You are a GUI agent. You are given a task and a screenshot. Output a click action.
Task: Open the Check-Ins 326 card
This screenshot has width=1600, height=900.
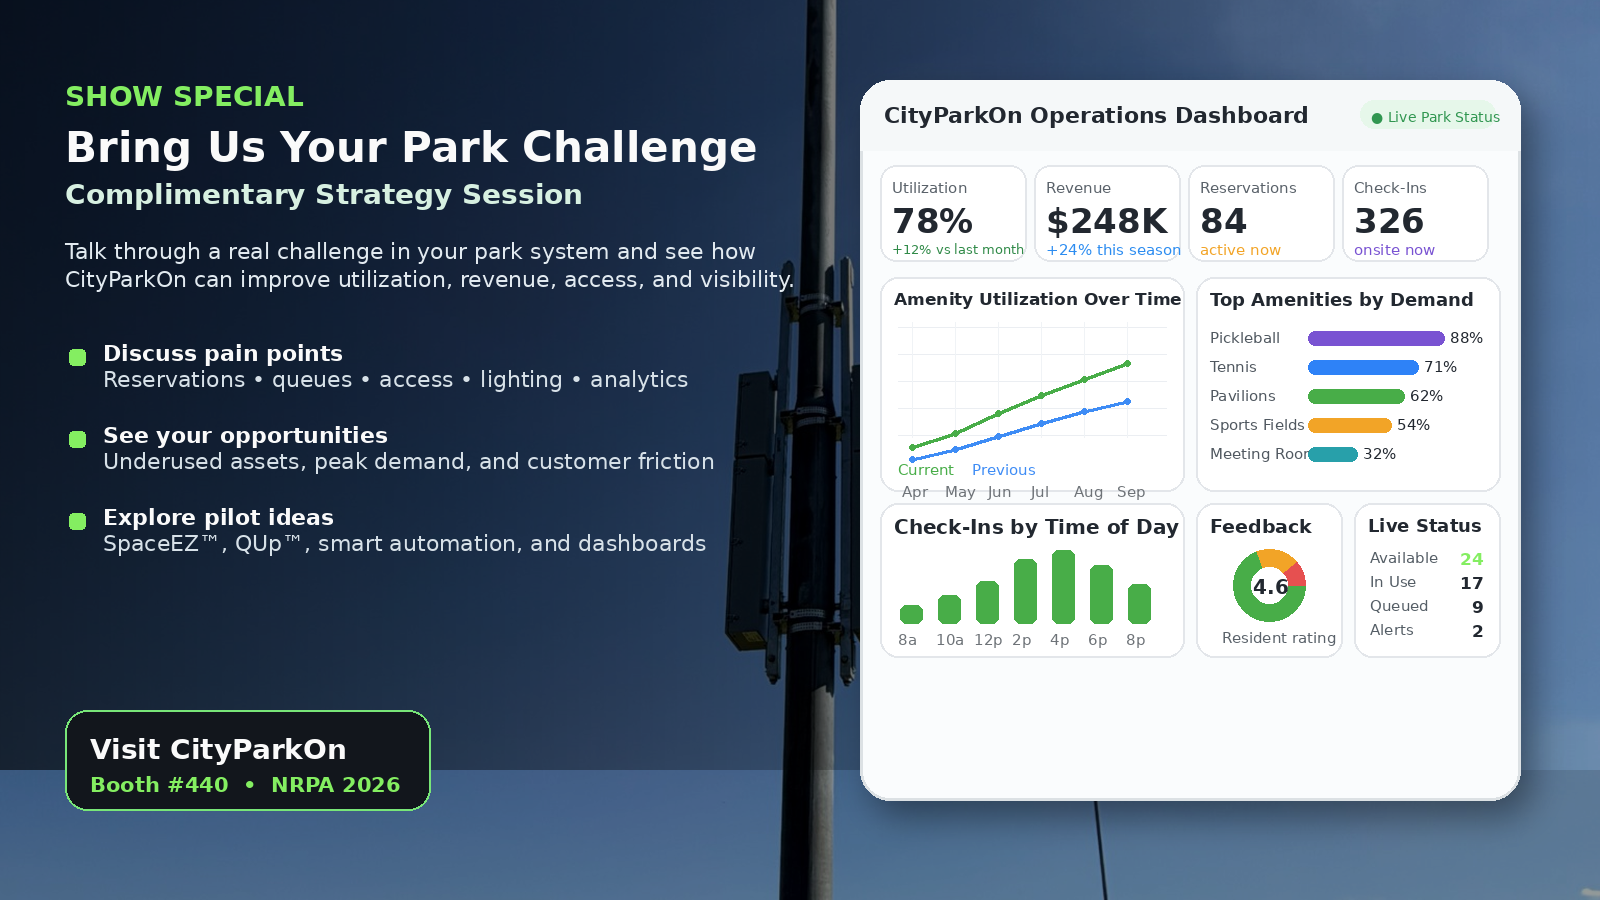pos(1415,213)
